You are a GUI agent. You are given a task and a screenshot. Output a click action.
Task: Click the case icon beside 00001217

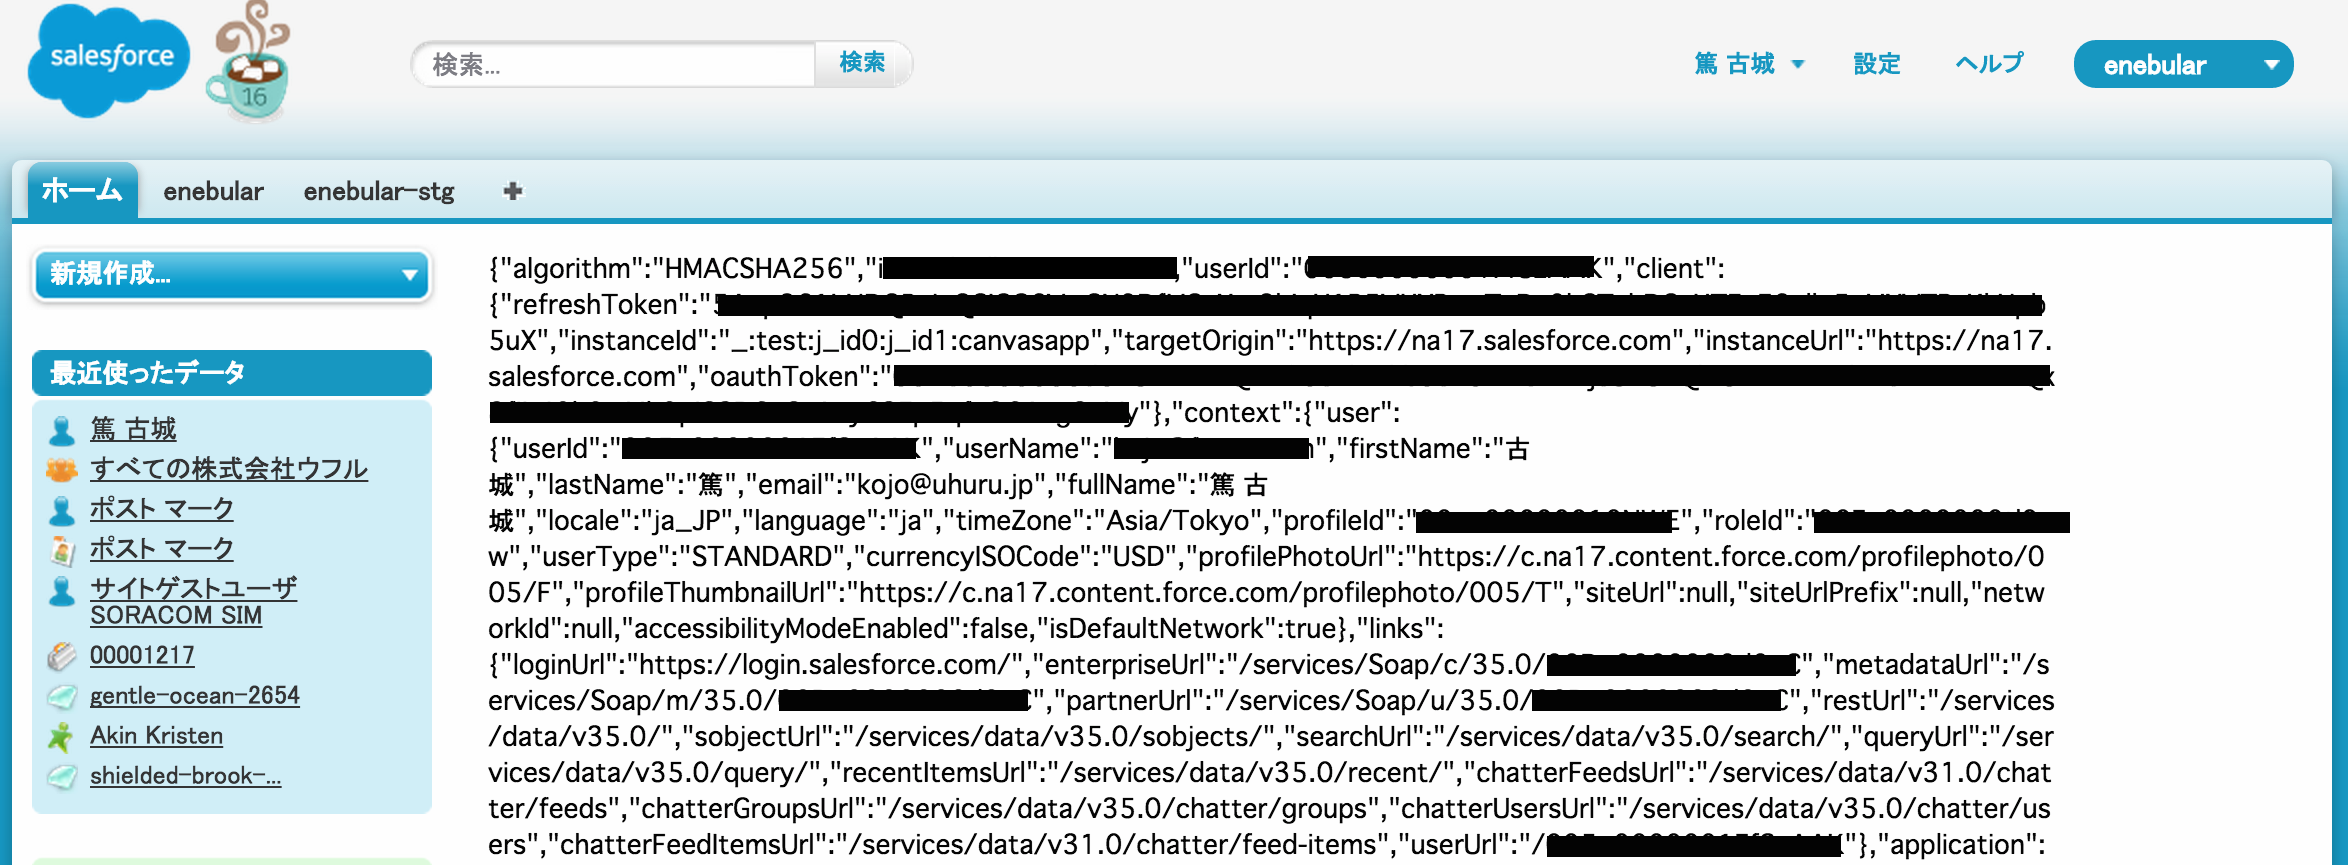(61, 656)
